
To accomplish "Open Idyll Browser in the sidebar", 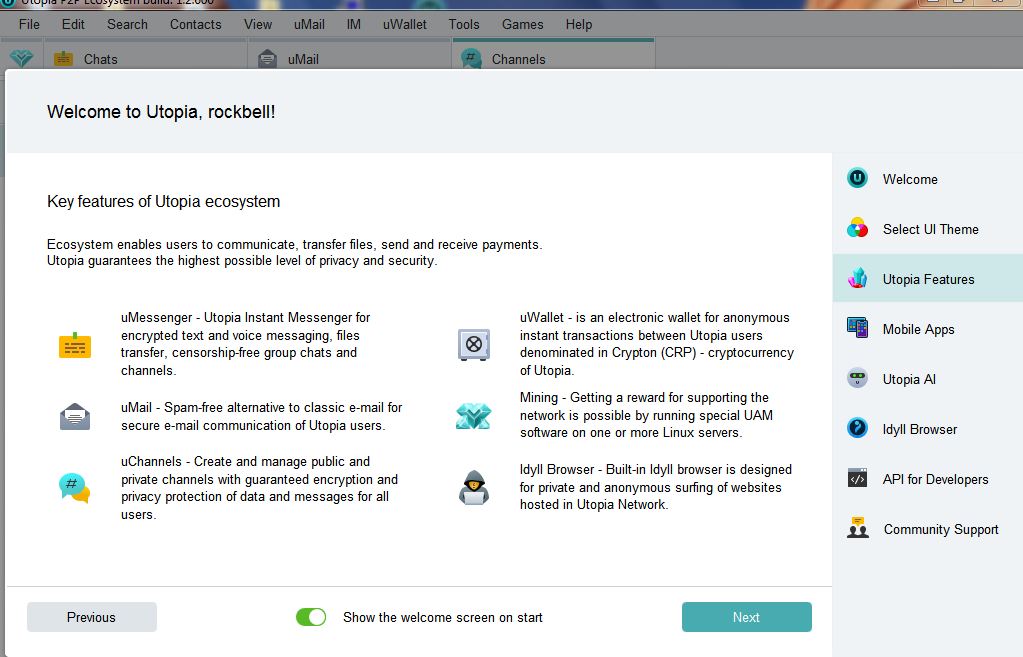I will click(928, 429).
